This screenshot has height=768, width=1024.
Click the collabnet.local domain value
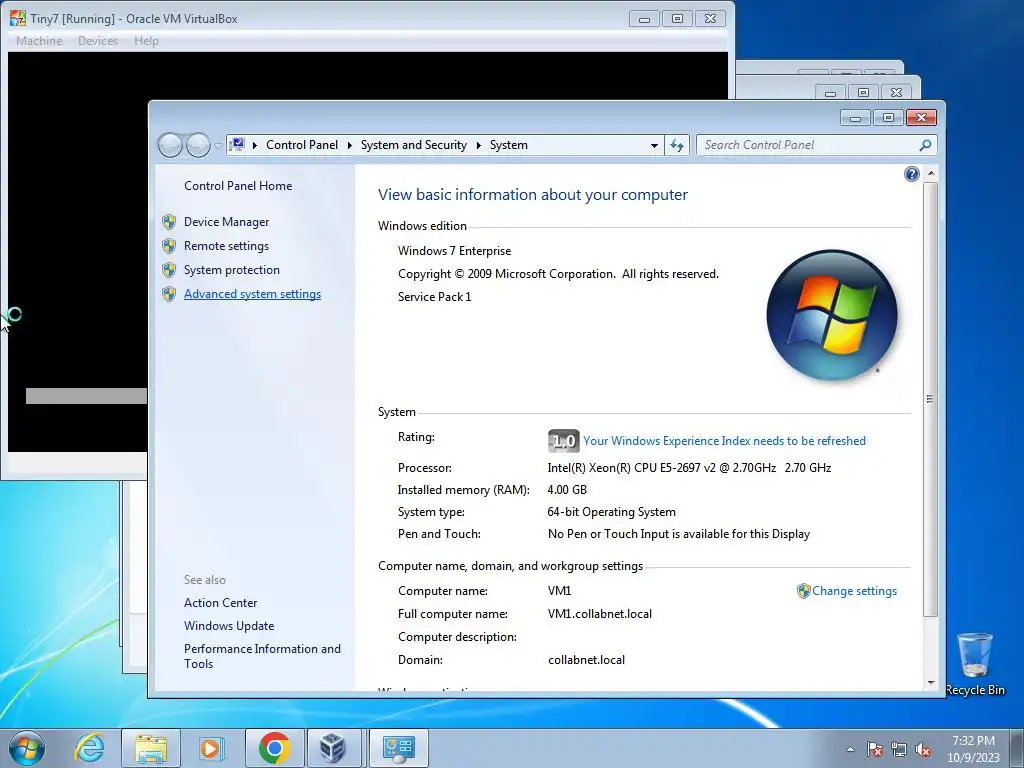586,660
